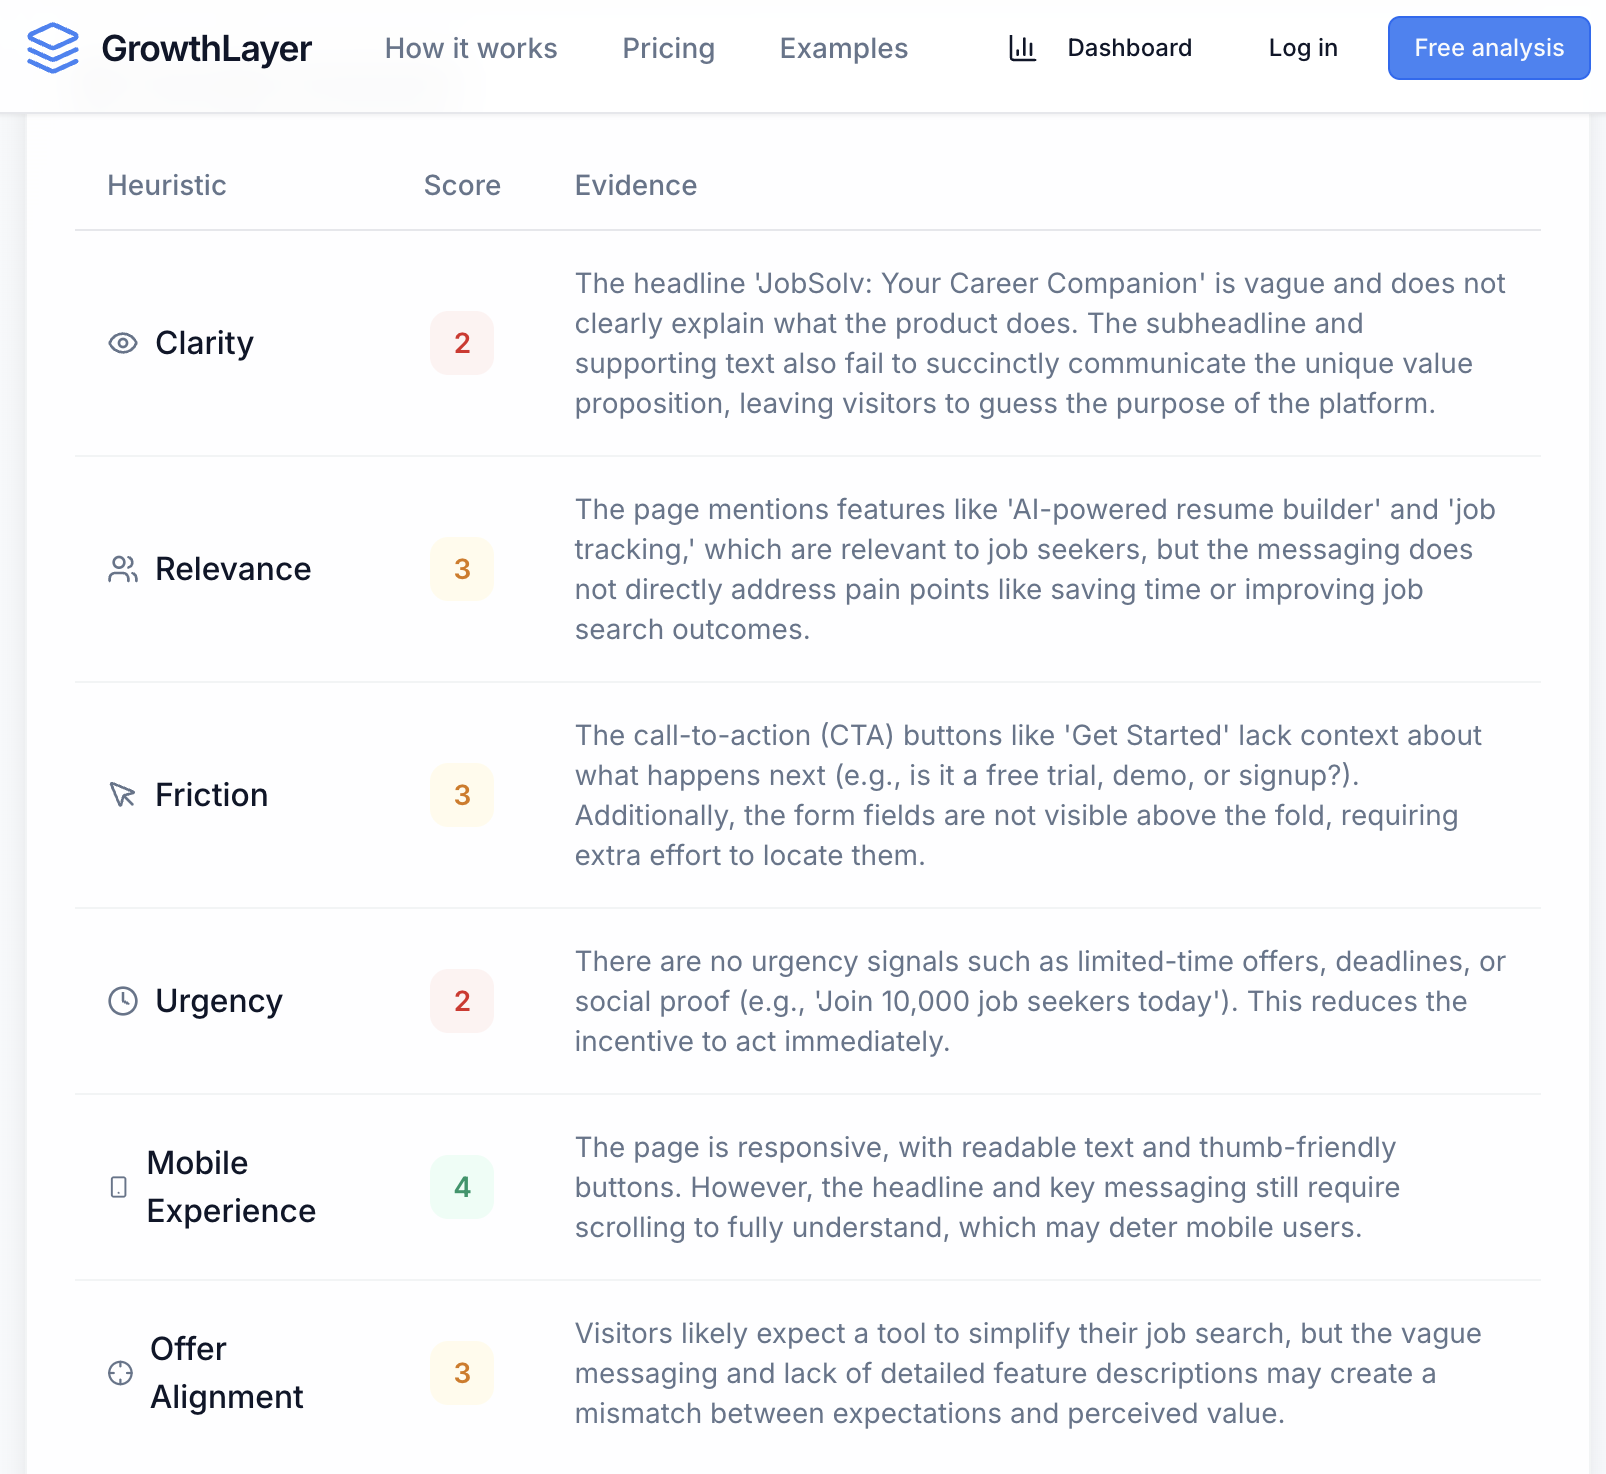
Task: Go to the Dashboard
Action: tap(1129, 47)
